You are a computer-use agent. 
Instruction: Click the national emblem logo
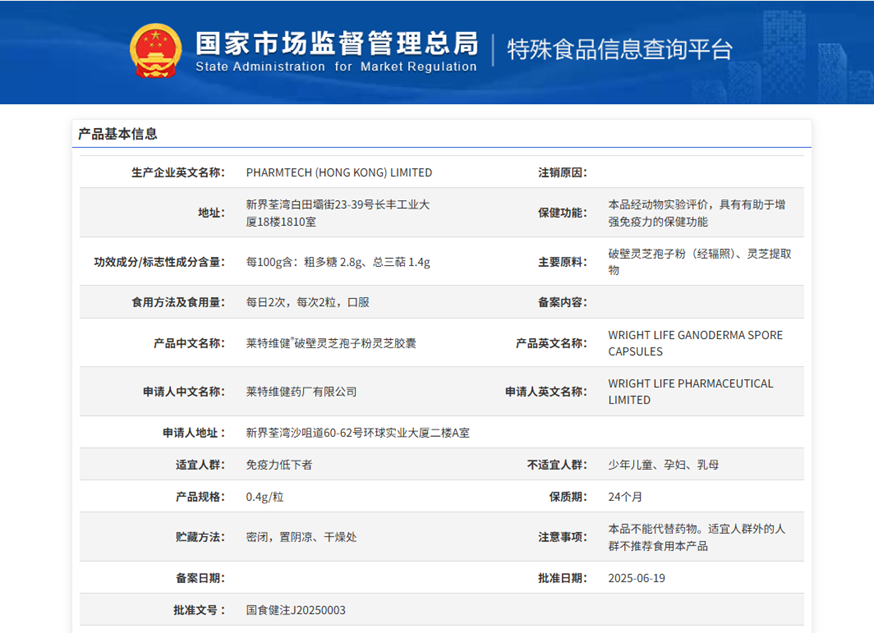point(156,51)
